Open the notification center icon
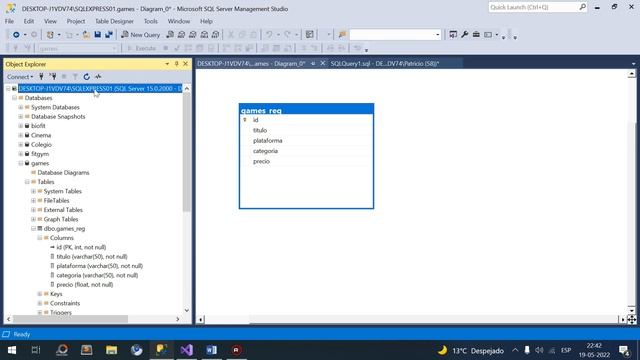 click(624, 350)
